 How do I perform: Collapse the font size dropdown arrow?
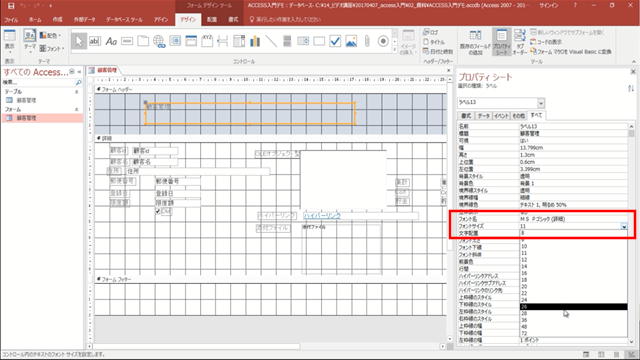click(624, 226)
